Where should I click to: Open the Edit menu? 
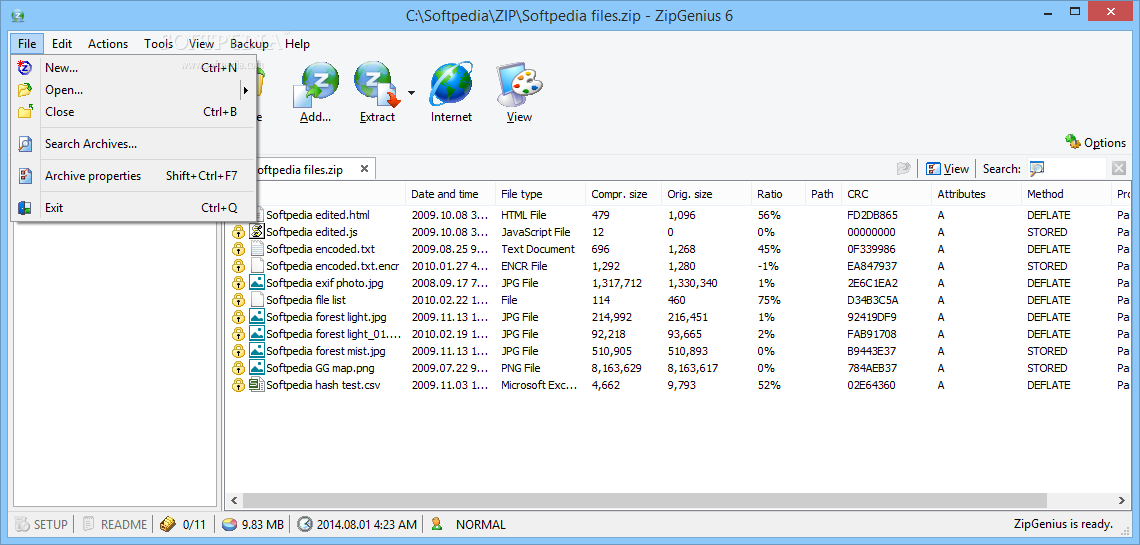coord(62,44)
